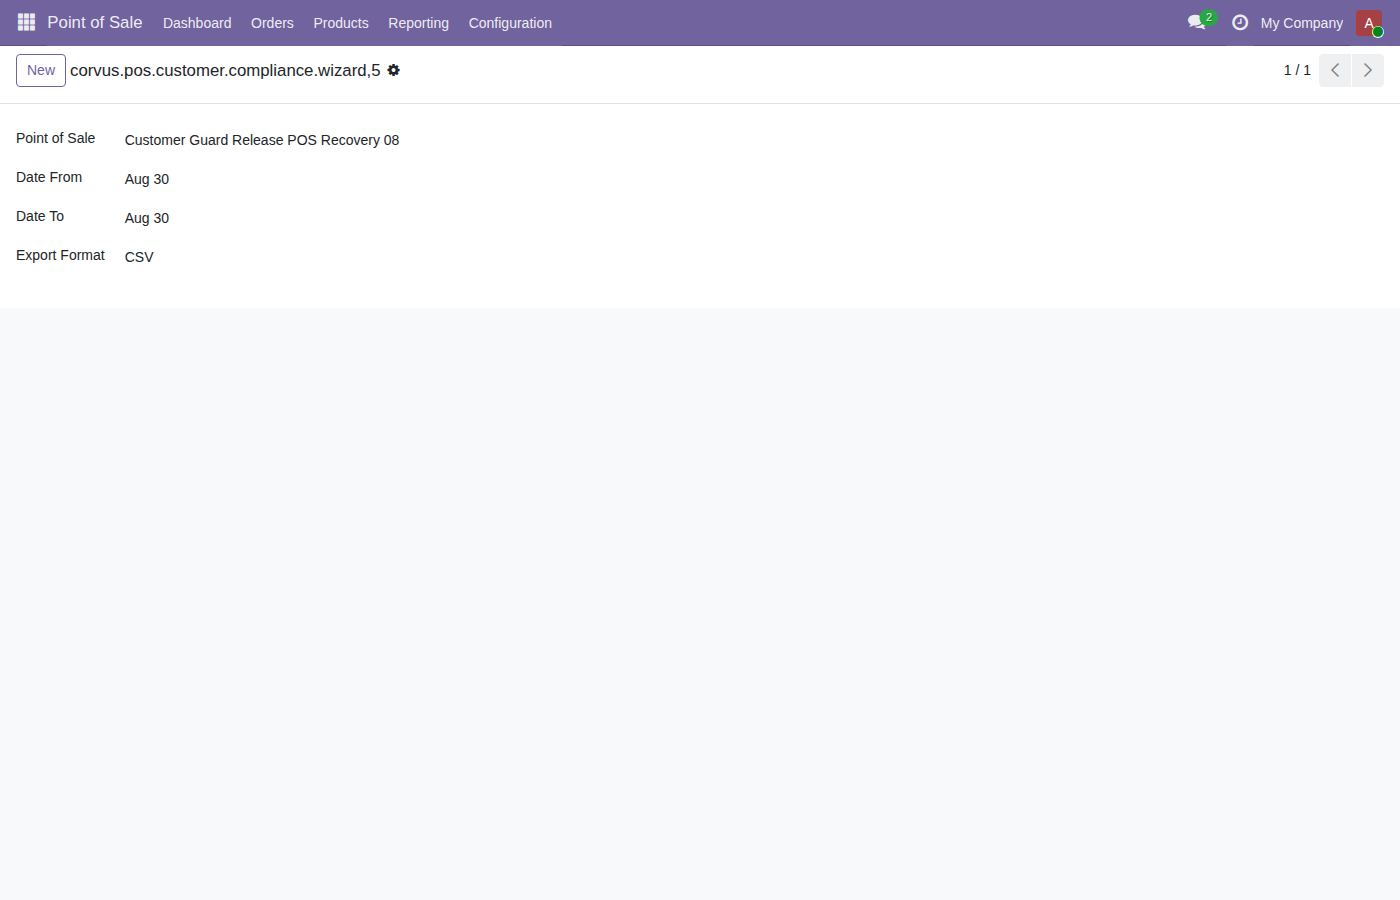
Task: Click the Export Format label
Action: (60, 255)
